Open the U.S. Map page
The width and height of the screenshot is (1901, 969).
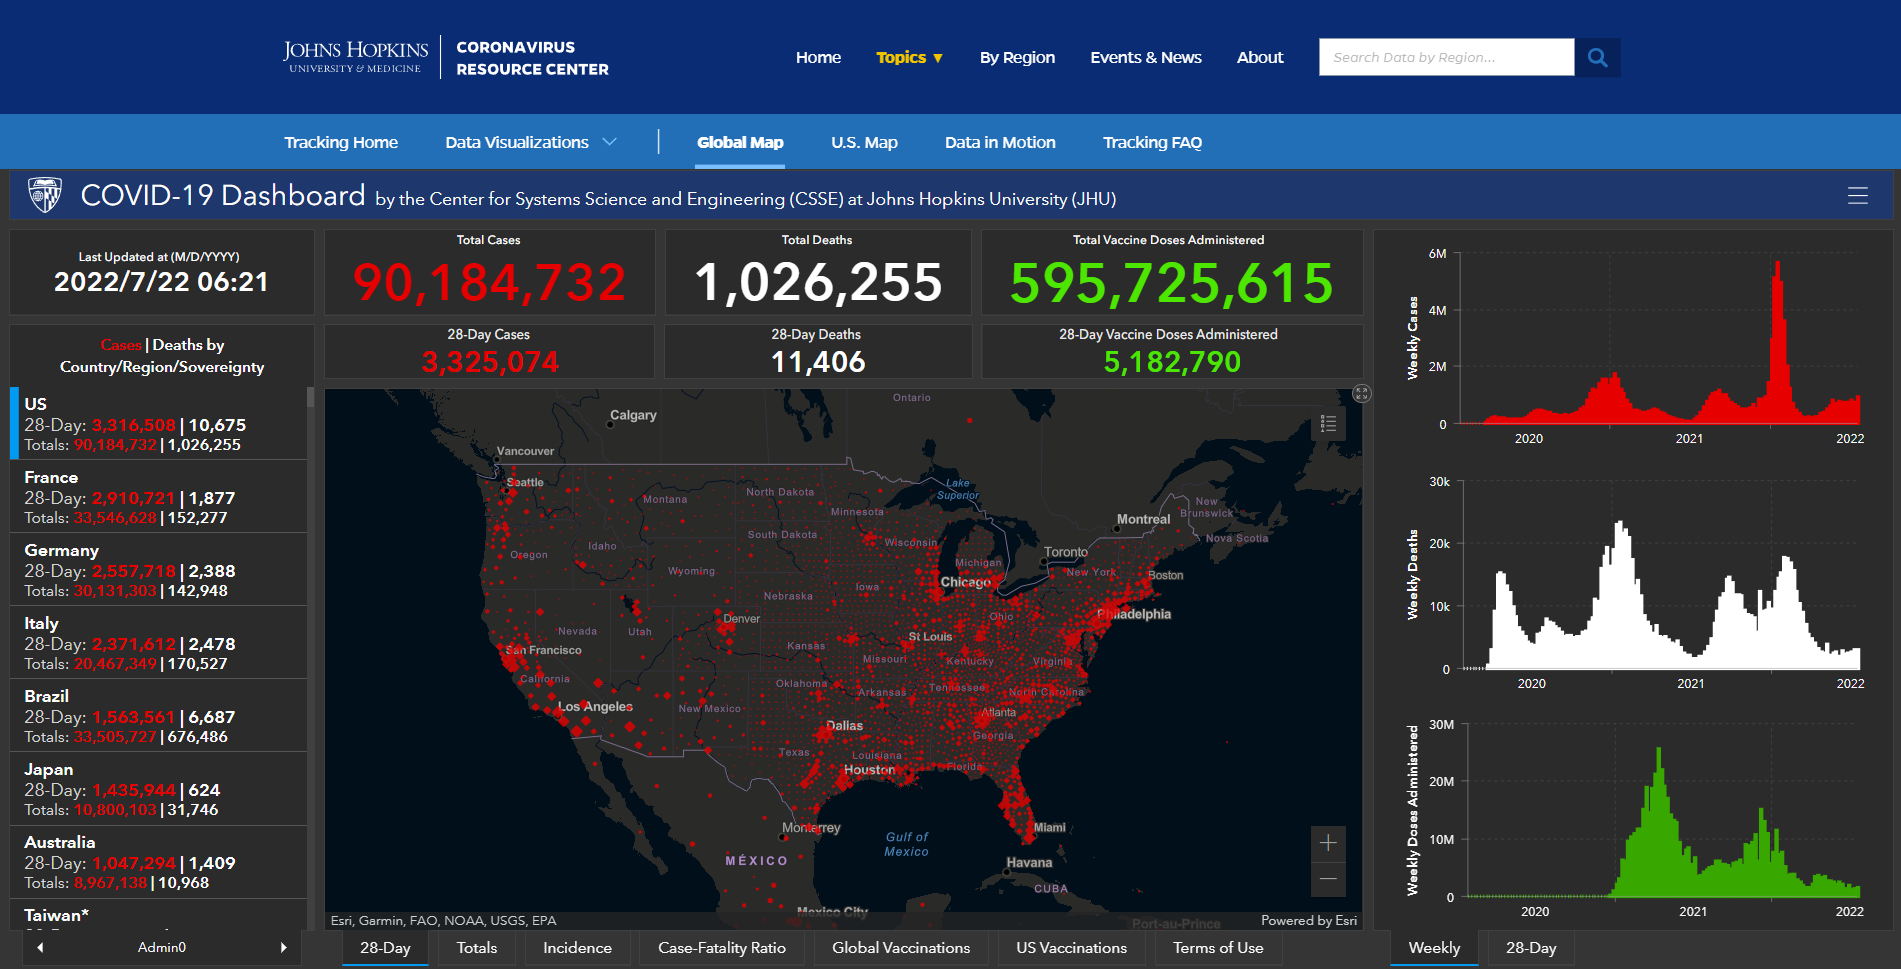(x=864, y=143)
